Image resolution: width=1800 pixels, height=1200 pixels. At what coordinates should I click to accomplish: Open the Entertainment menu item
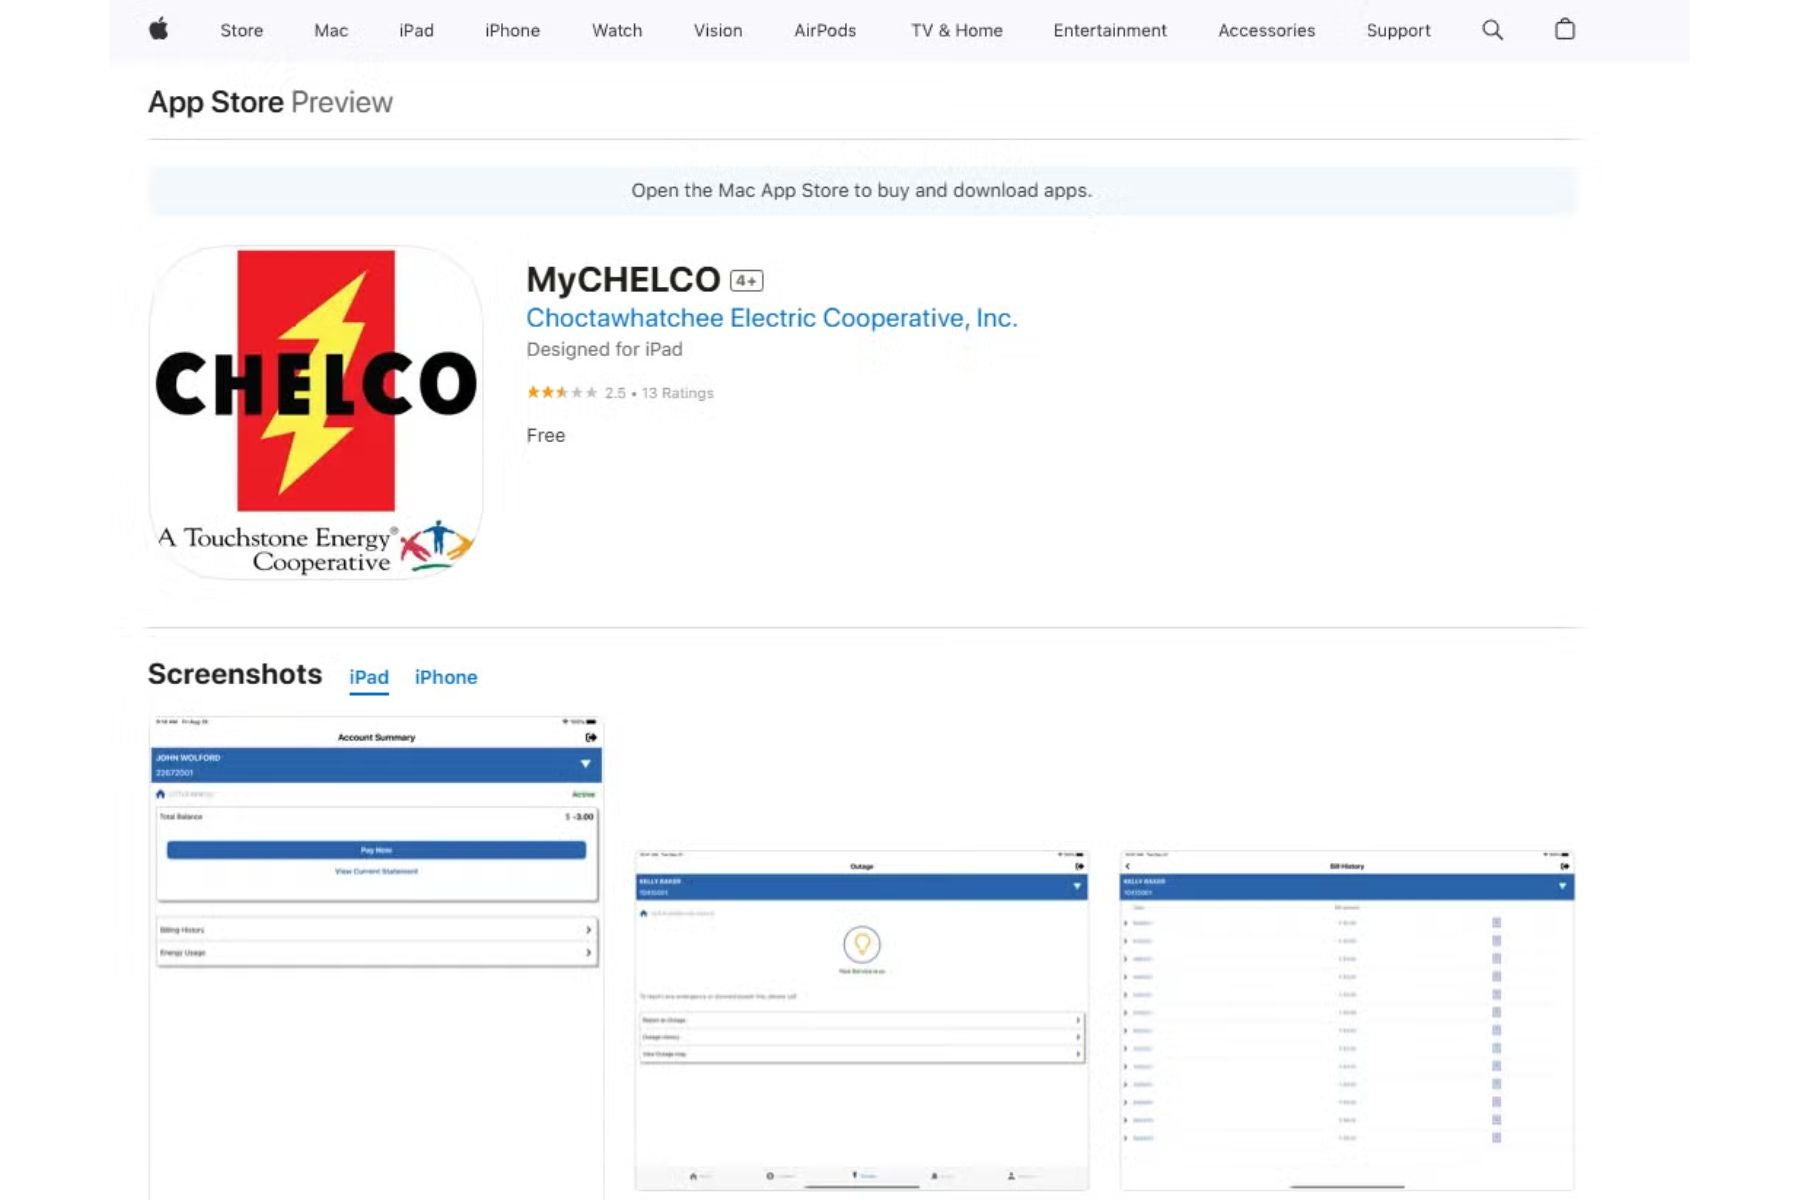(x=1109, y=30)
